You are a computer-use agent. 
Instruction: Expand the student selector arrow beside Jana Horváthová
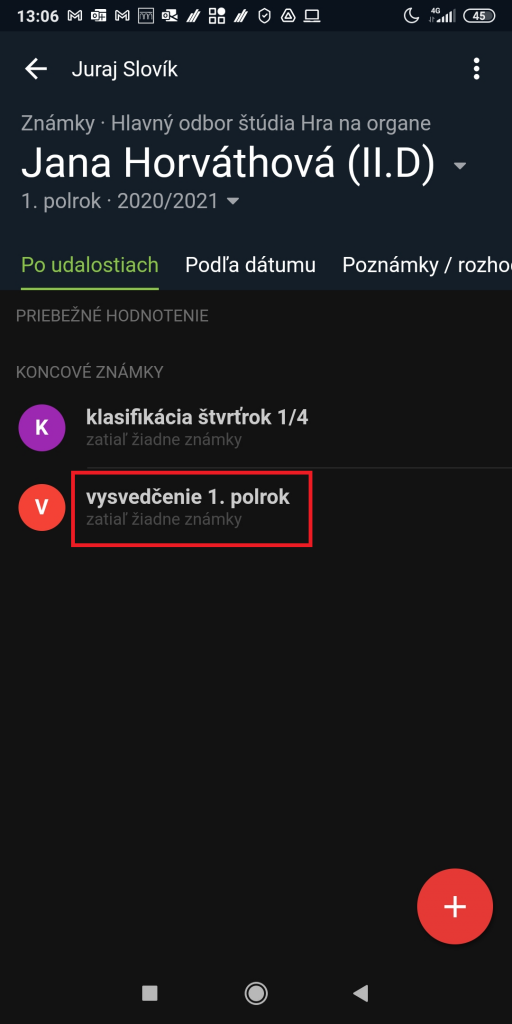tap(460, 166)
